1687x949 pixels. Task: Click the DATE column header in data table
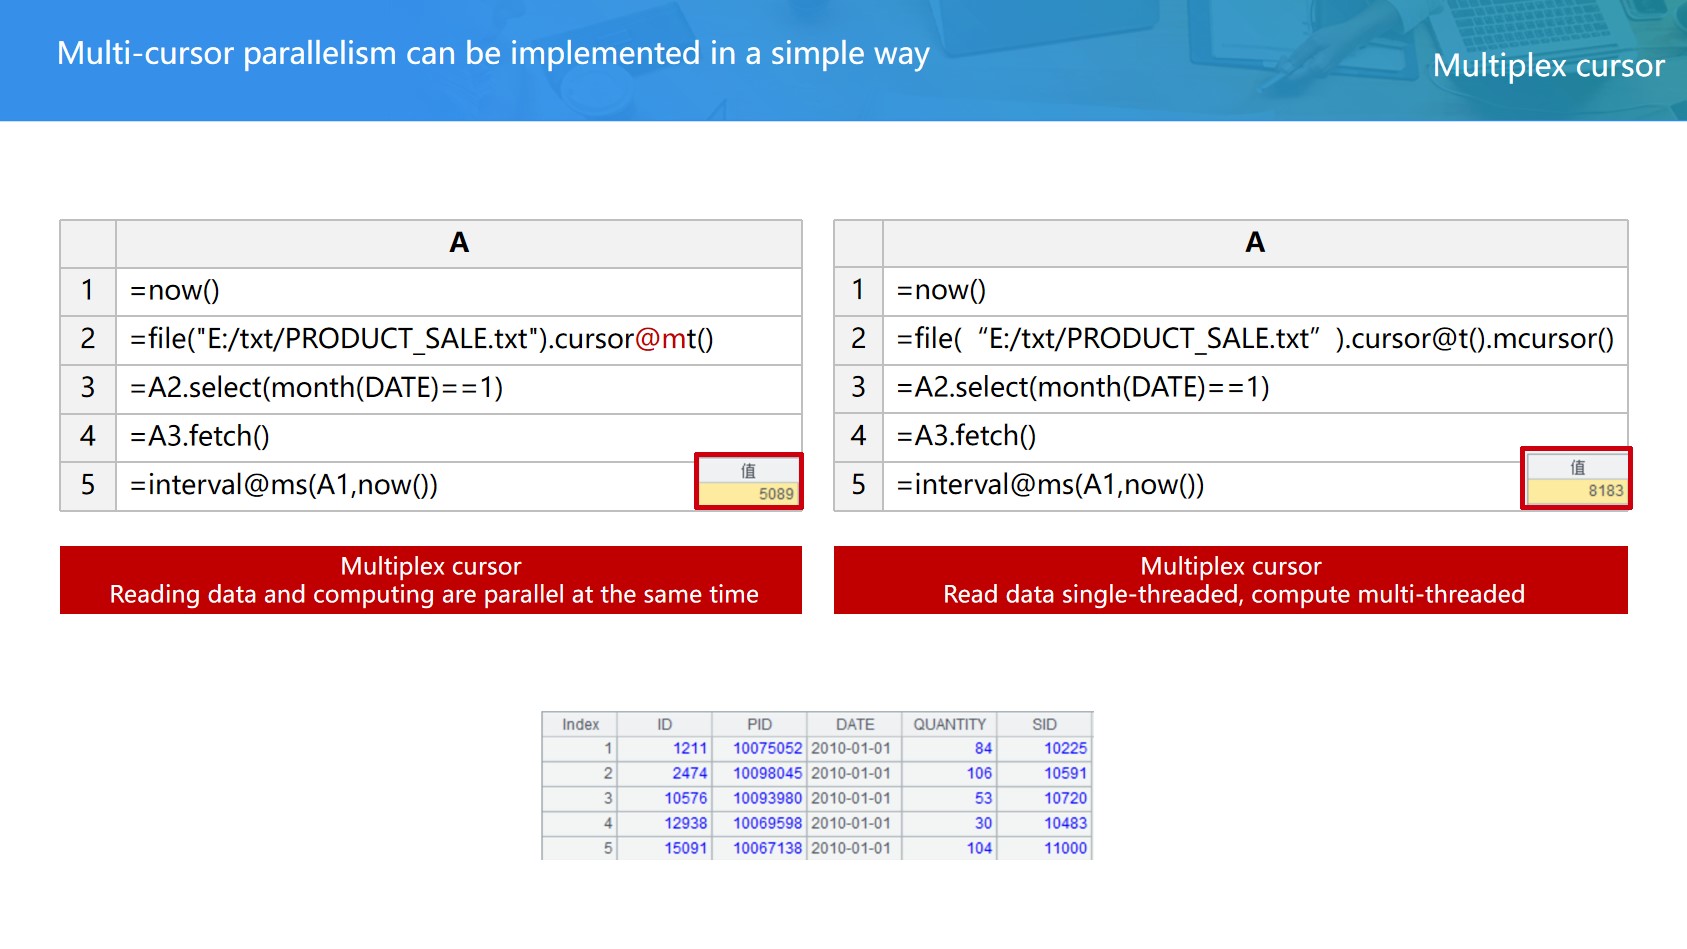coord(854,724)
